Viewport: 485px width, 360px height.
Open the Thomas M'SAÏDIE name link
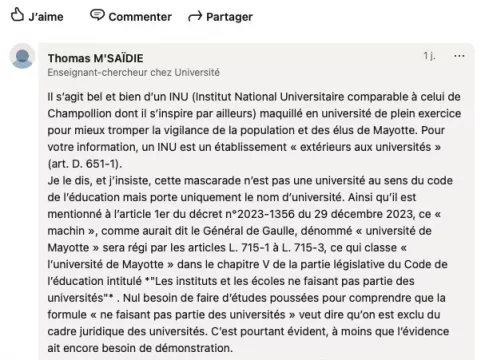click(95, 58)
